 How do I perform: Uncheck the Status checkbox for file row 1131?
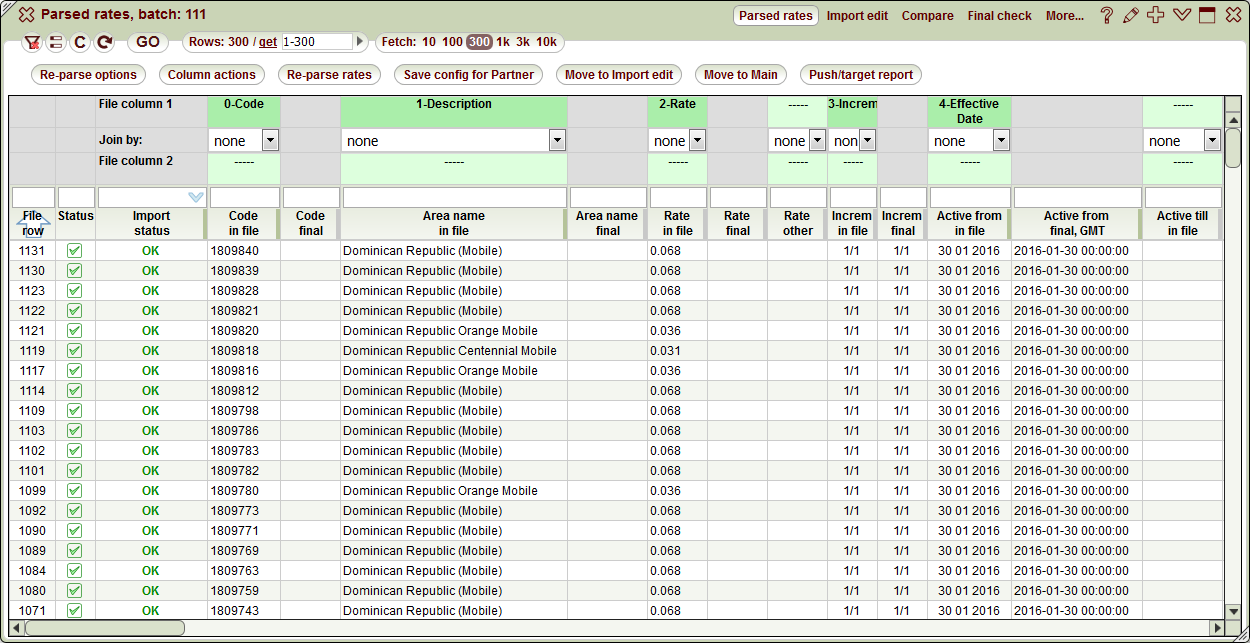(x=74, y=250)
